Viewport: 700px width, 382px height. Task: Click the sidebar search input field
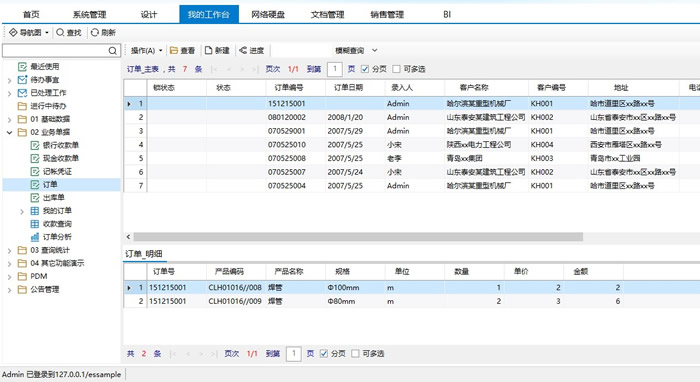[56, 51]
